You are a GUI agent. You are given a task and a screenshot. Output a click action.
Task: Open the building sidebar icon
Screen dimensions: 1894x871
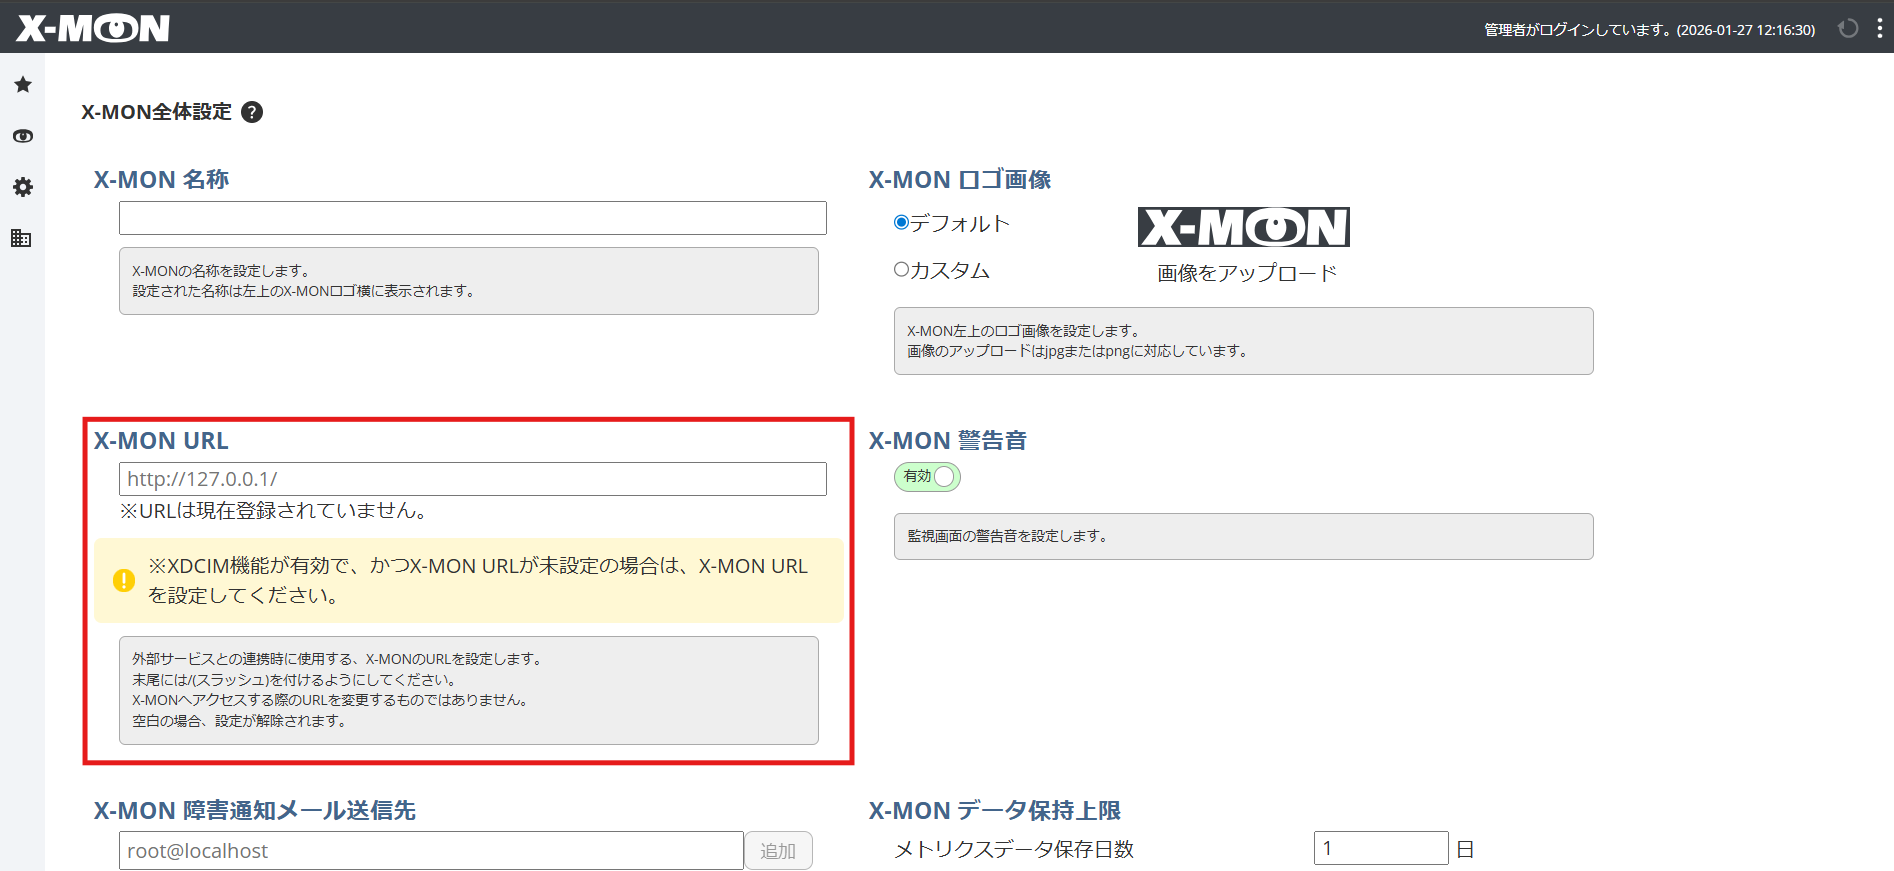pyautogui.click(x=21, y=238)
